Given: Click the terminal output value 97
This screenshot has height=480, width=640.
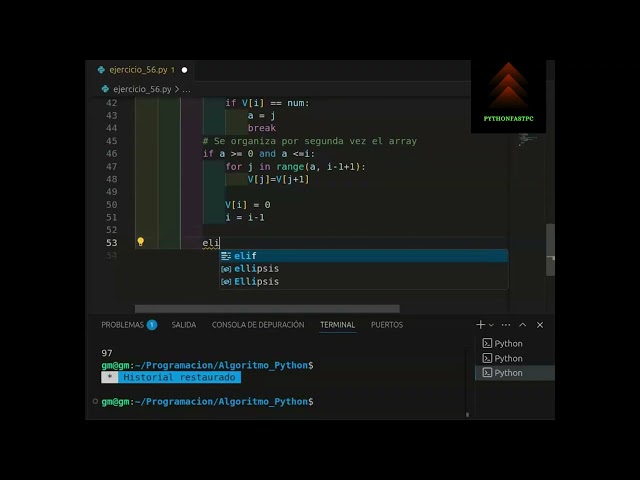Looking at the screenshot, I should [107, 353].
